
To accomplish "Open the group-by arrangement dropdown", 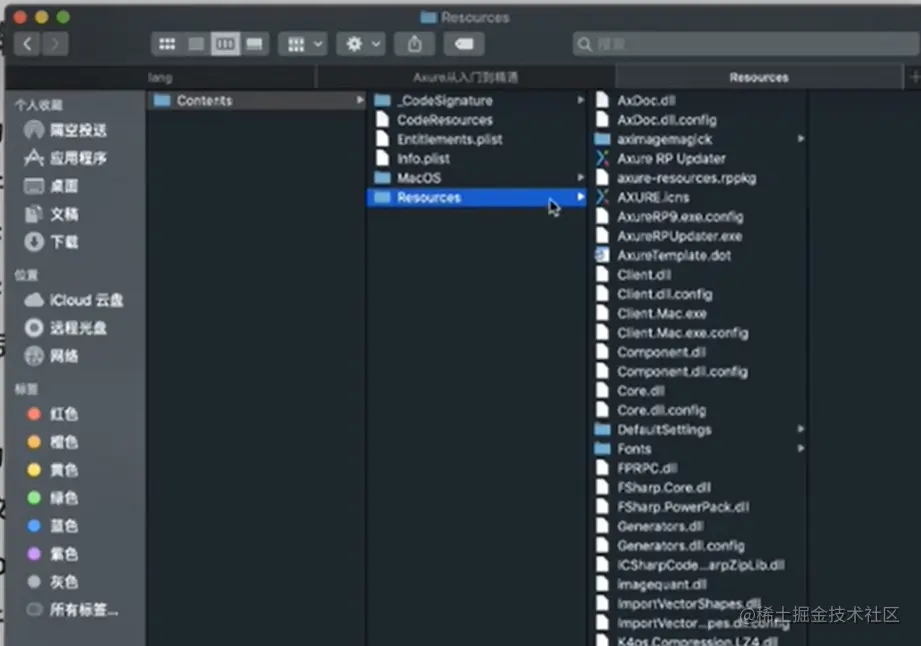I will click(303, 44).
